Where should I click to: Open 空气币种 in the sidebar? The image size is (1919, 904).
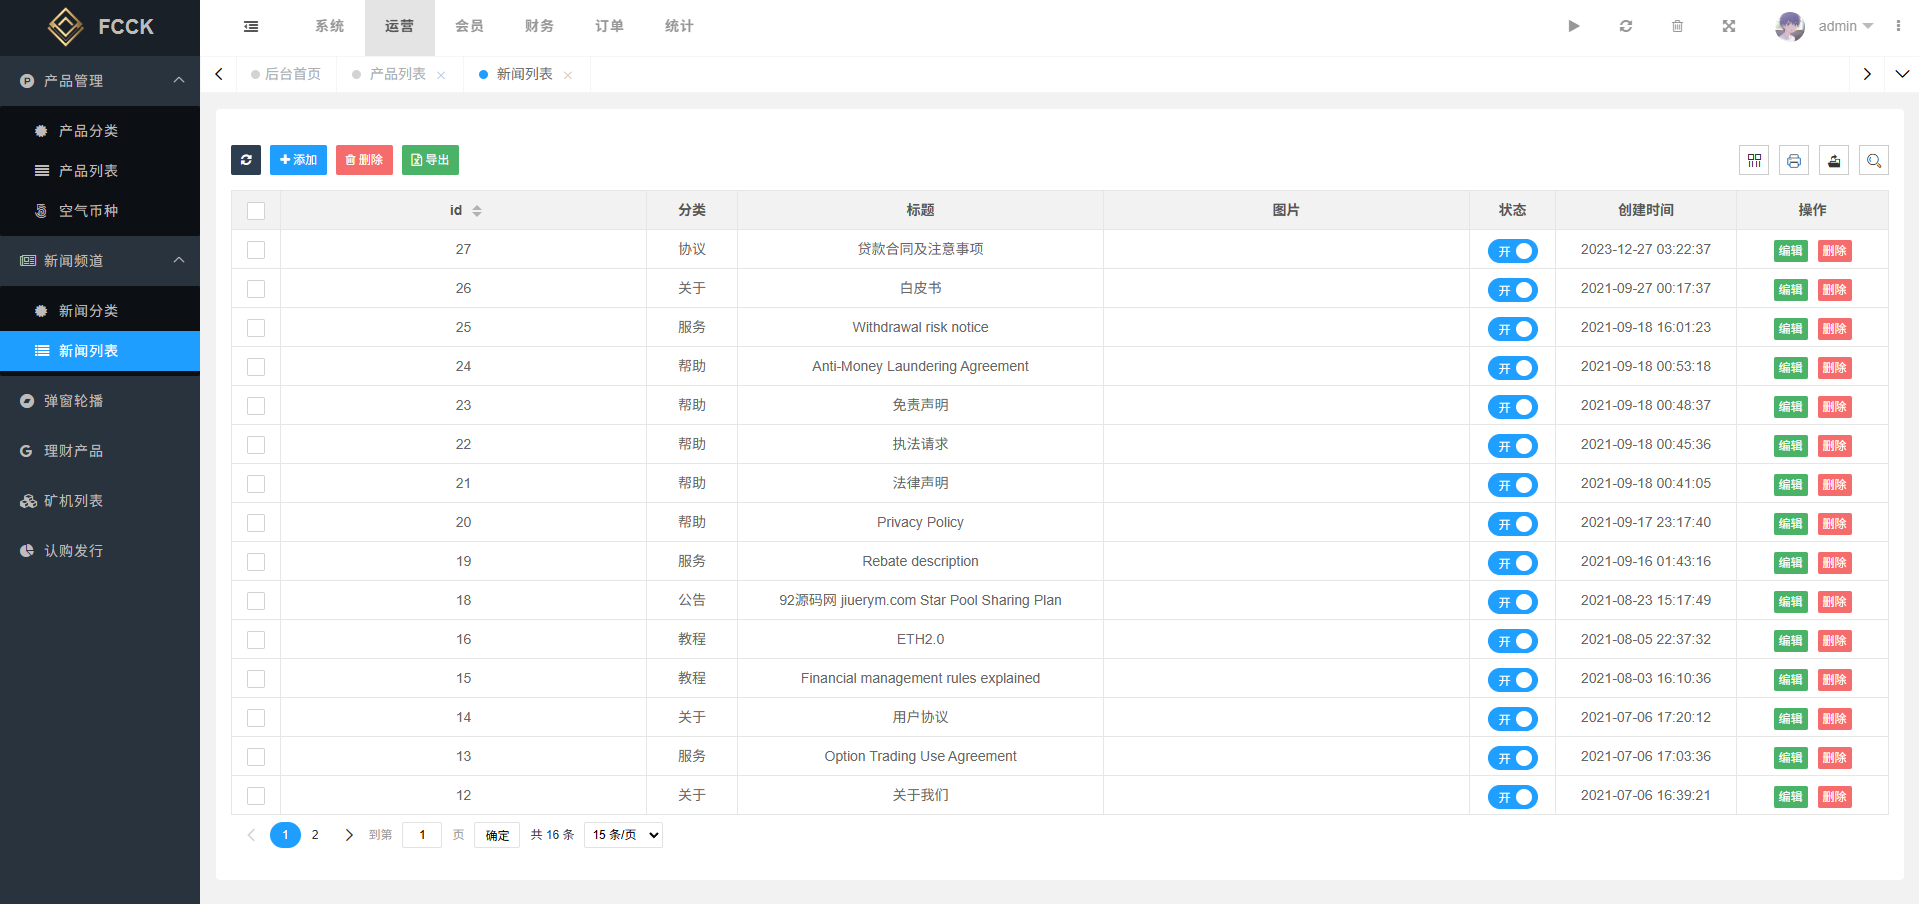[x=100, y=211]
